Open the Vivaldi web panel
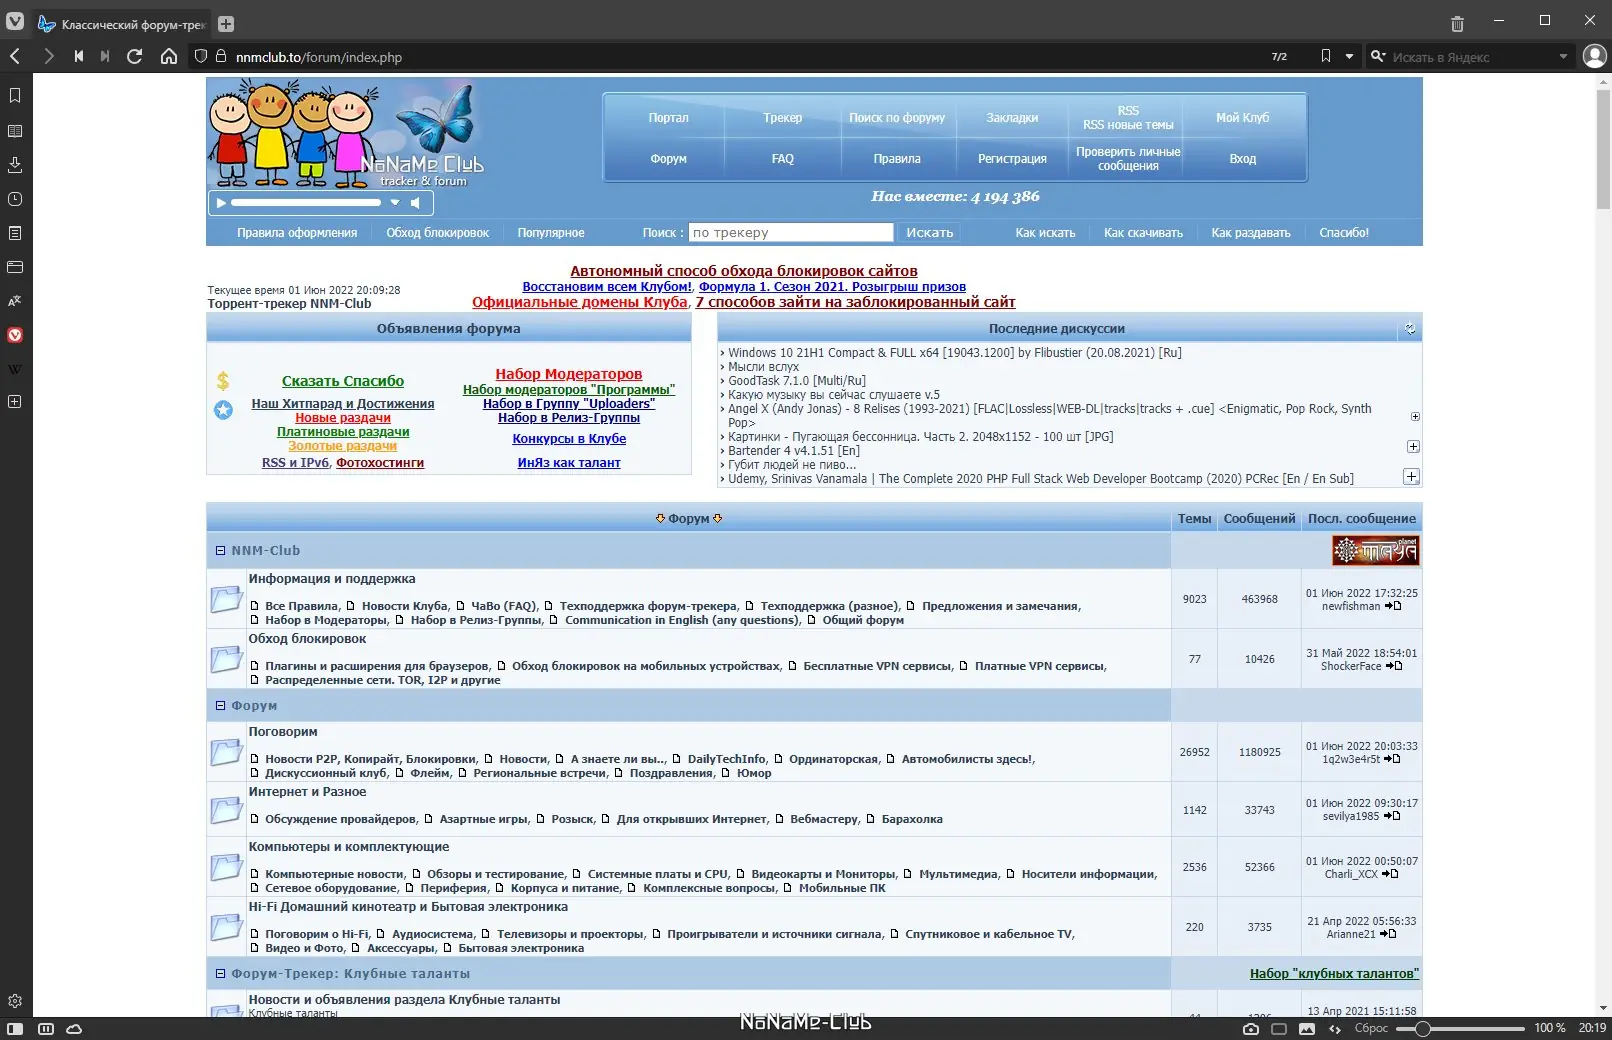This screenshot has height=1040, width=1612. [15, 335]
